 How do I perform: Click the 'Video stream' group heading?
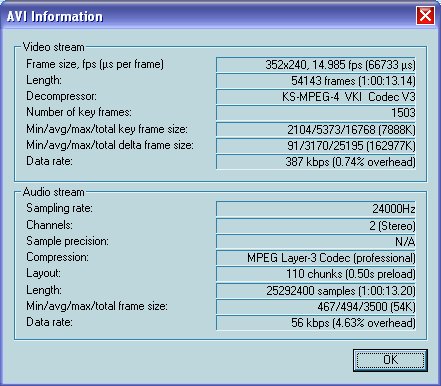(x=53, y=47)
